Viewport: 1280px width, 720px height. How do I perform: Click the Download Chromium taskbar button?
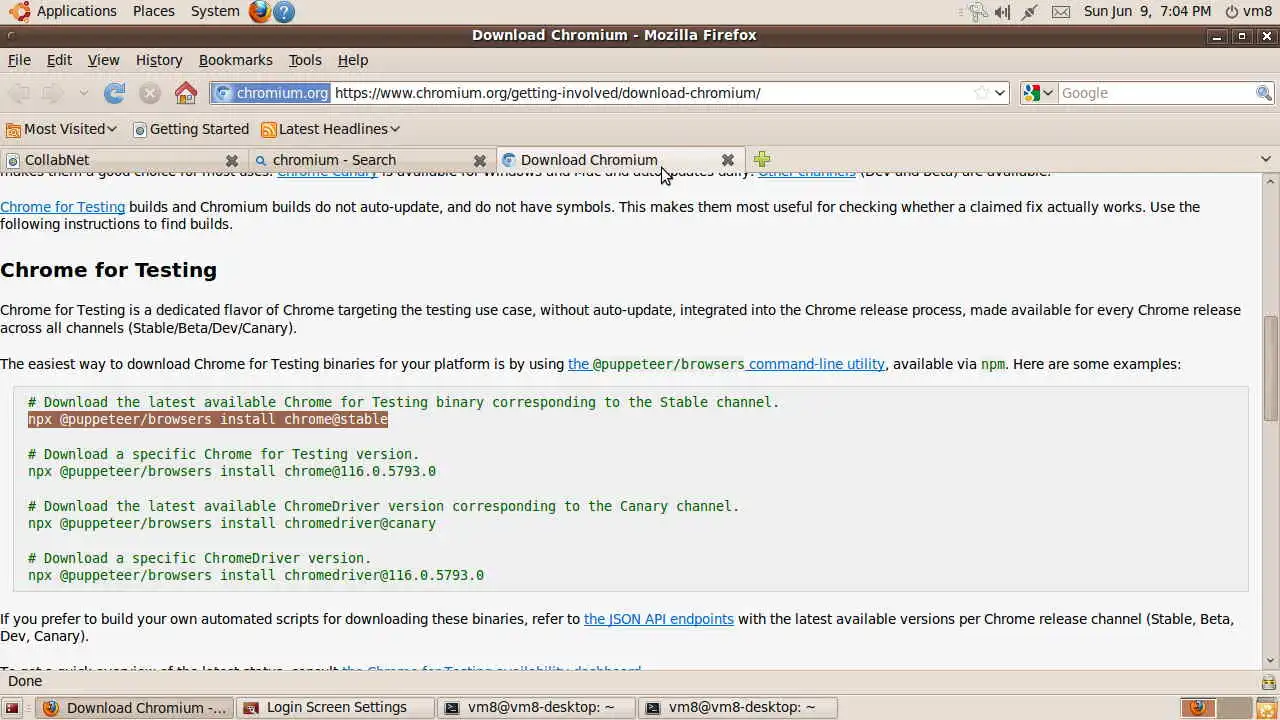(x=135, y=708)
